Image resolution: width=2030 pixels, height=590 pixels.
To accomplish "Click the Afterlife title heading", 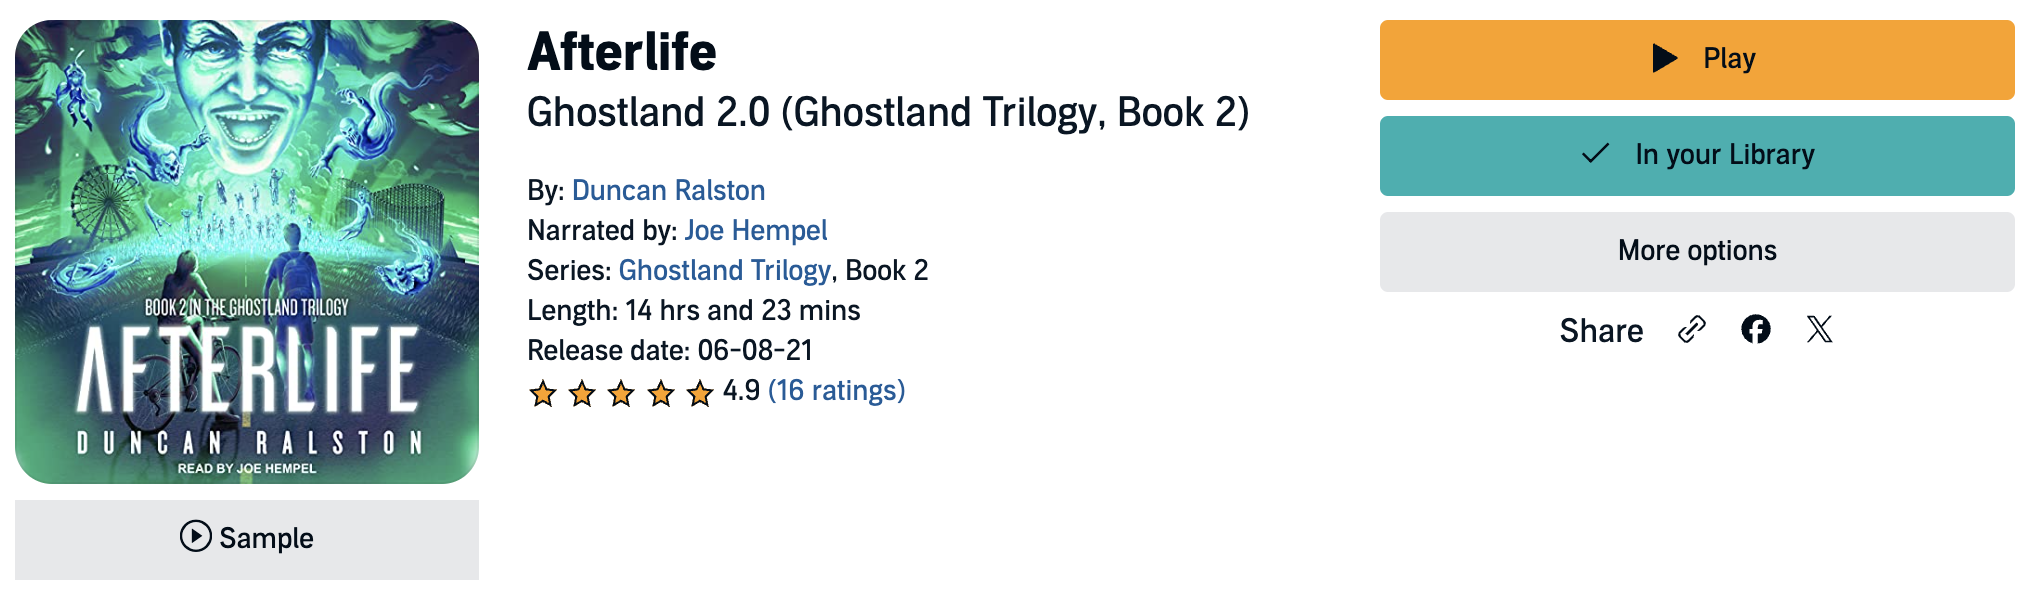I will [622, 52].
